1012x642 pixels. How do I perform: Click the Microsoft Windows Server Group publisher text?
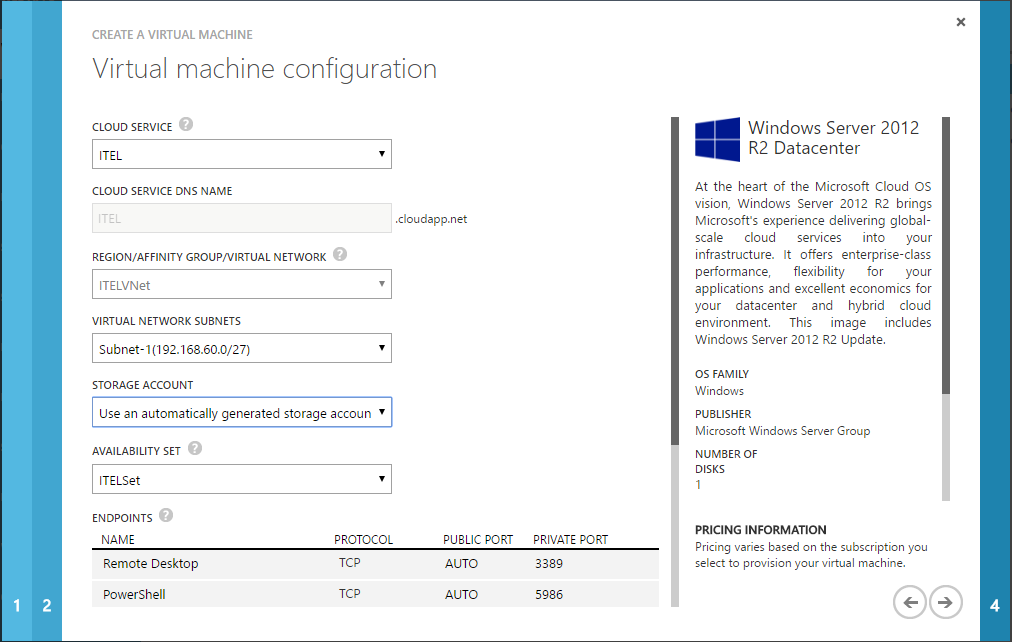782,430
